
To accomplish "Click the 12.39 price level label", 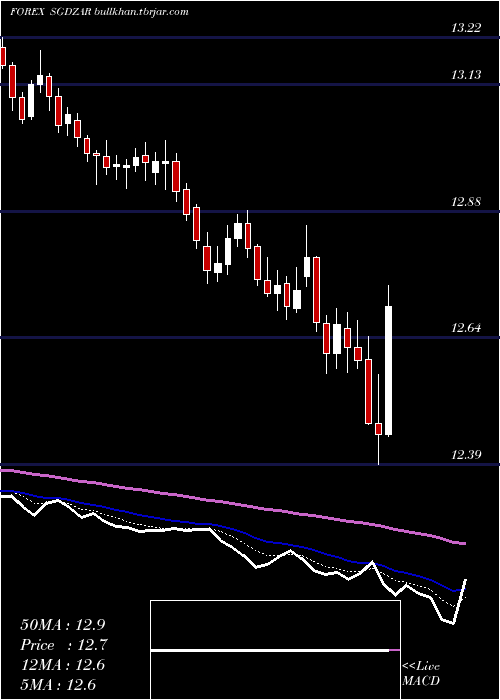I will click(466, 455).
